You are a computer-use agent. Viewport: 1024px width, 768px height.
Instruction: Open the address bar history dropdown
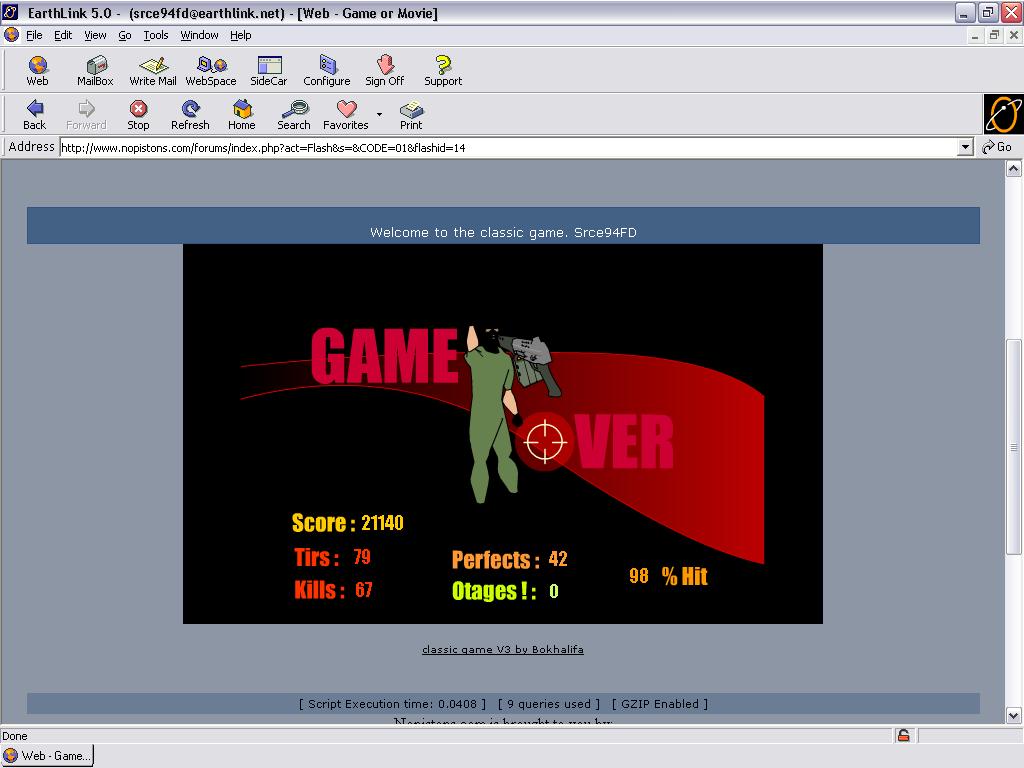[x=965, y=147]
